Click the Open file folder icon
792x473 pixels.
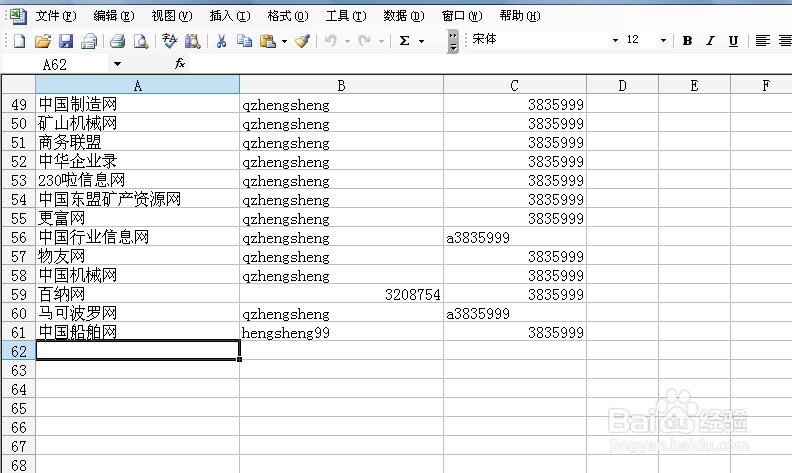coord(43,40)
